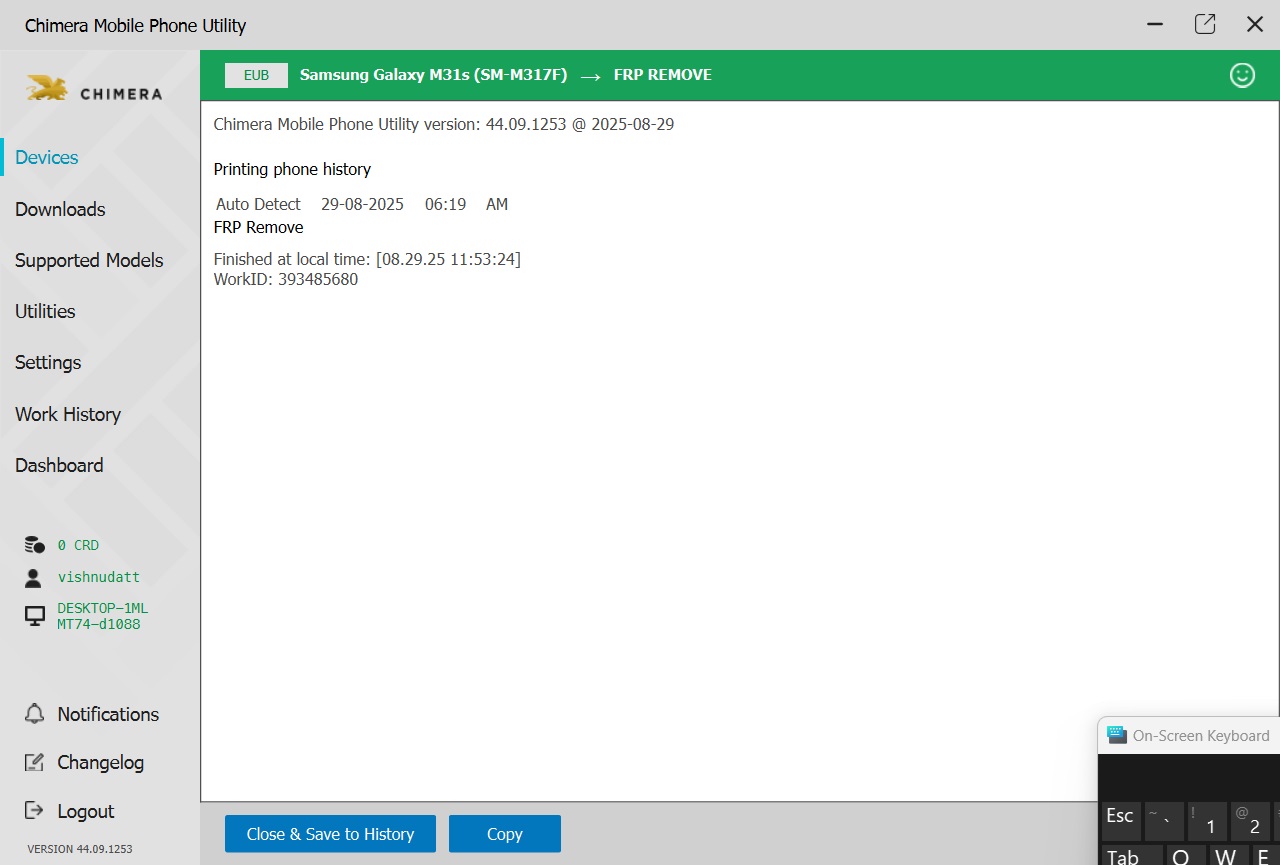Open the Changelog link

tap(101, 763)
